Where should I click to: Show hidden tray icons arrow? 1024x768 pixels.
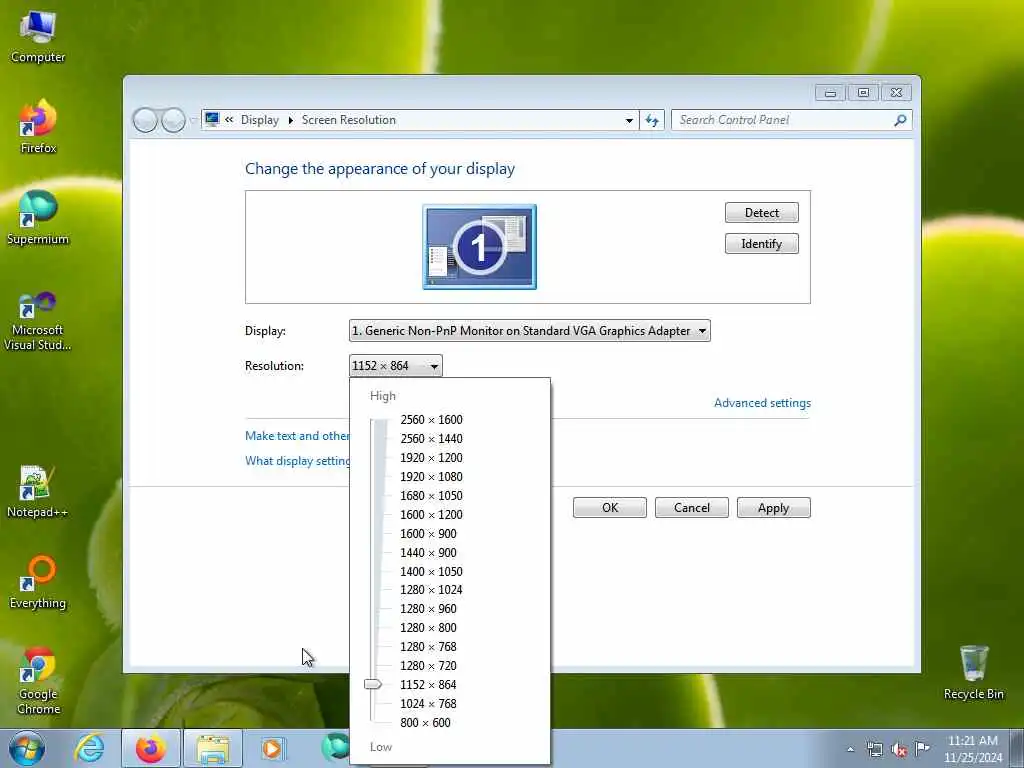(x=850, y=749)
